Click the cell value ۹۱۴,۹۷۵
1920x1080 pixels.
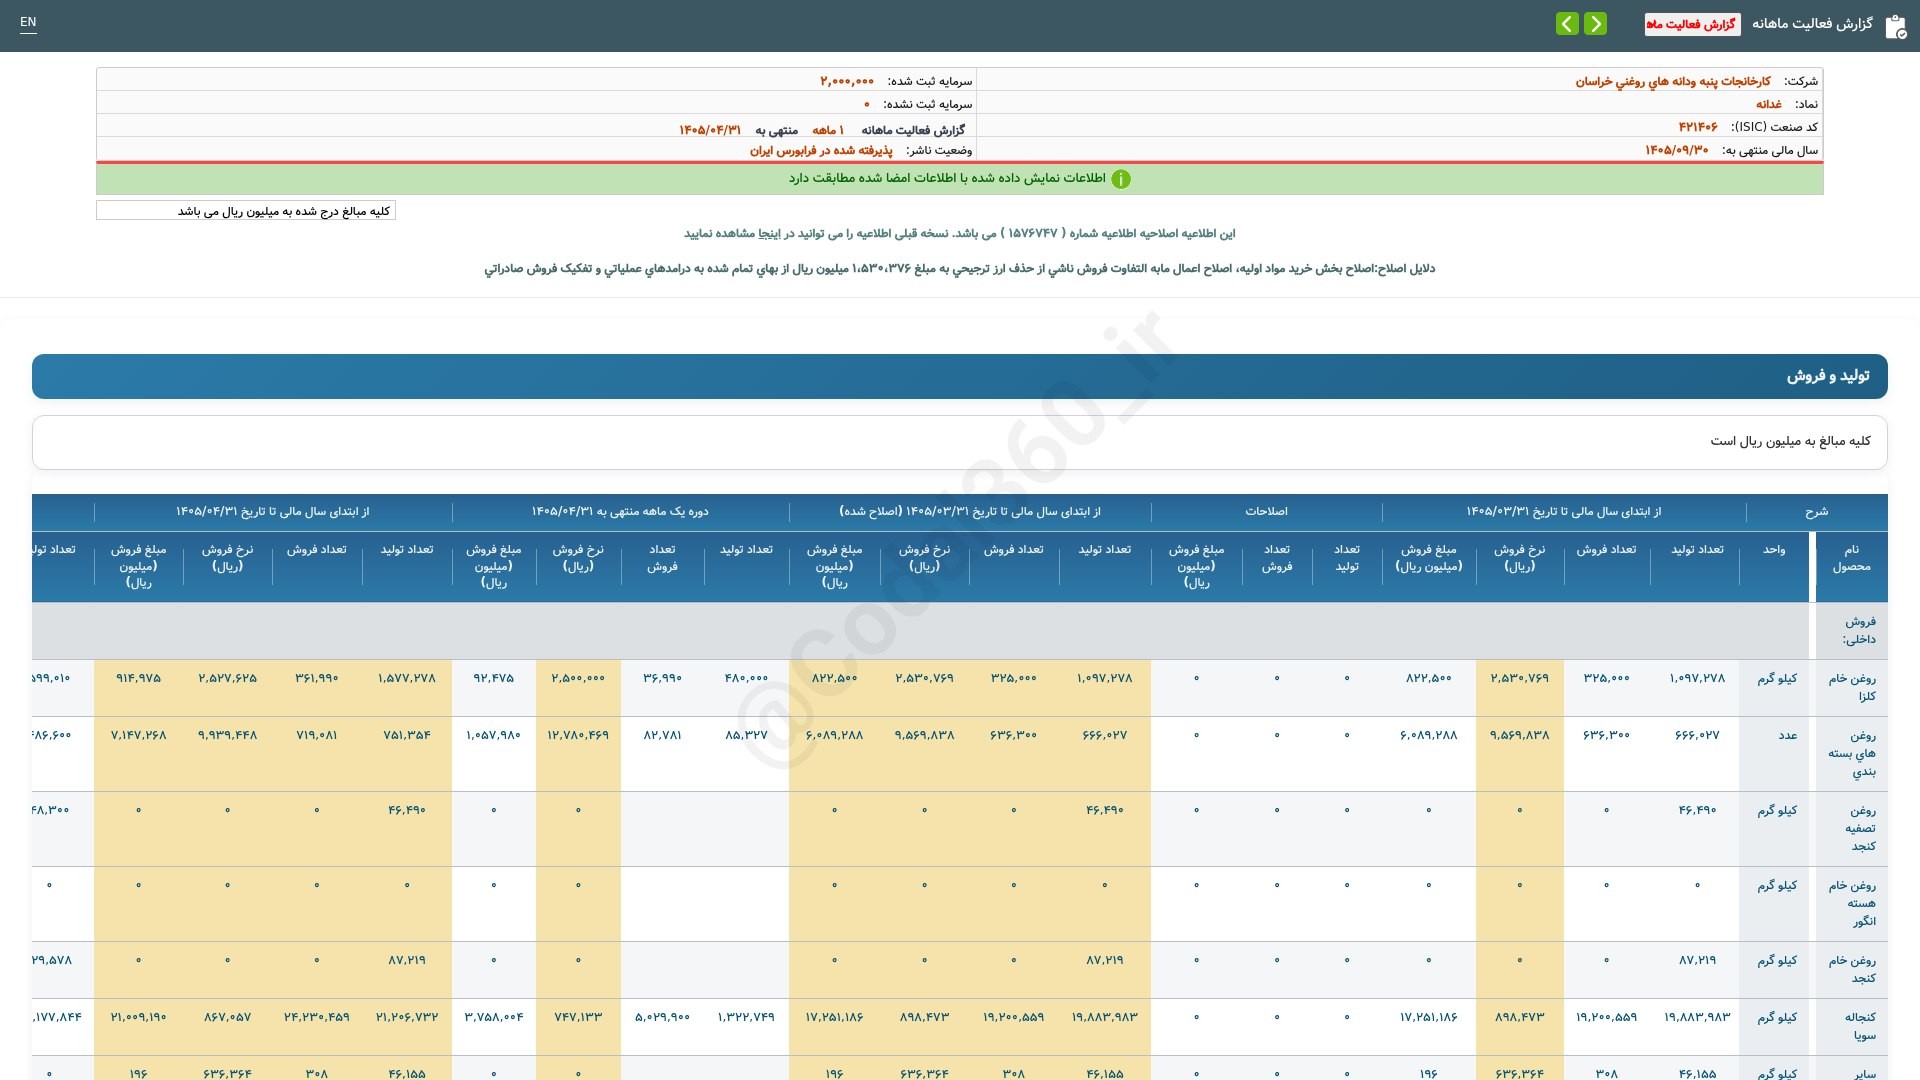(x=138, y=678)
